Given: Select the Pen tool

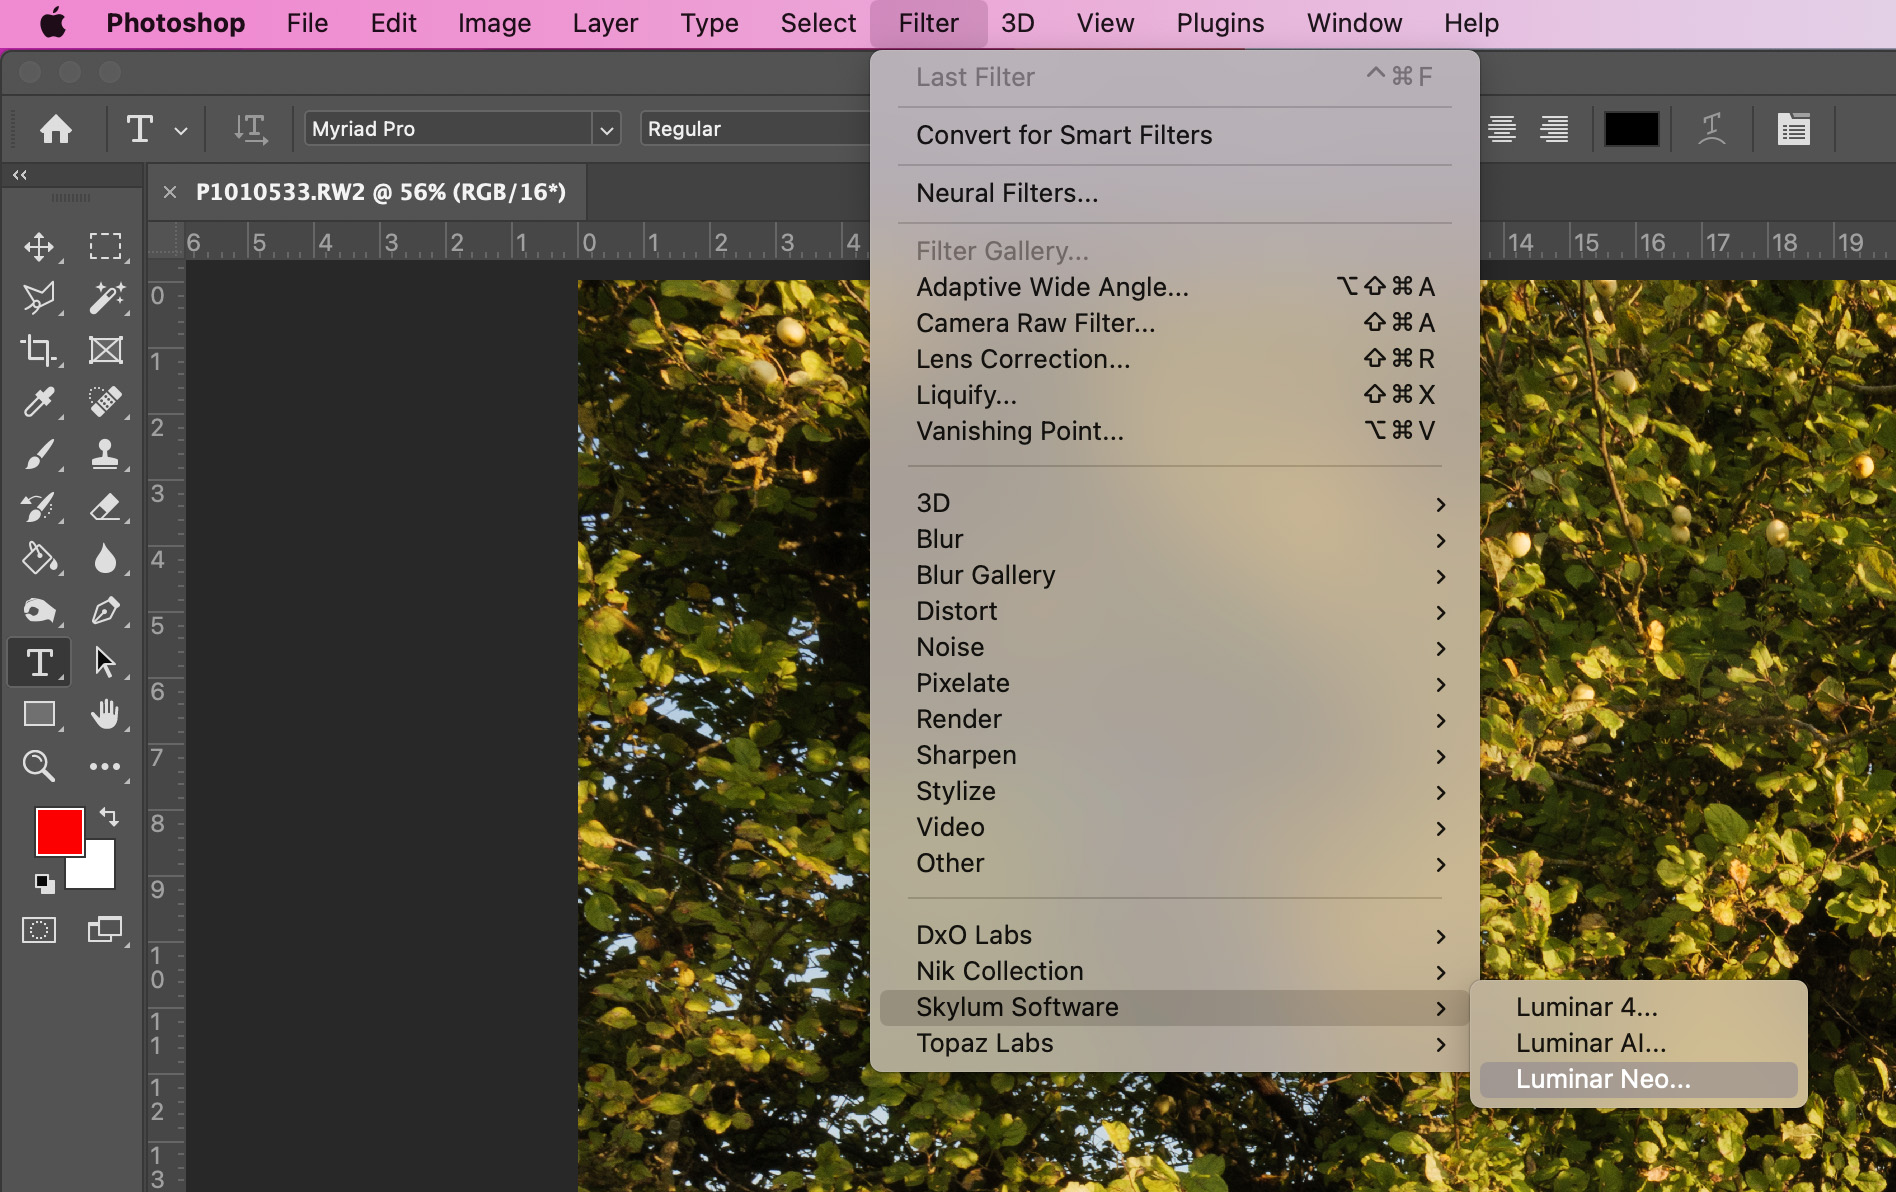Looking at the screenshot, I should pyautogui.click(x=105, y=610).
